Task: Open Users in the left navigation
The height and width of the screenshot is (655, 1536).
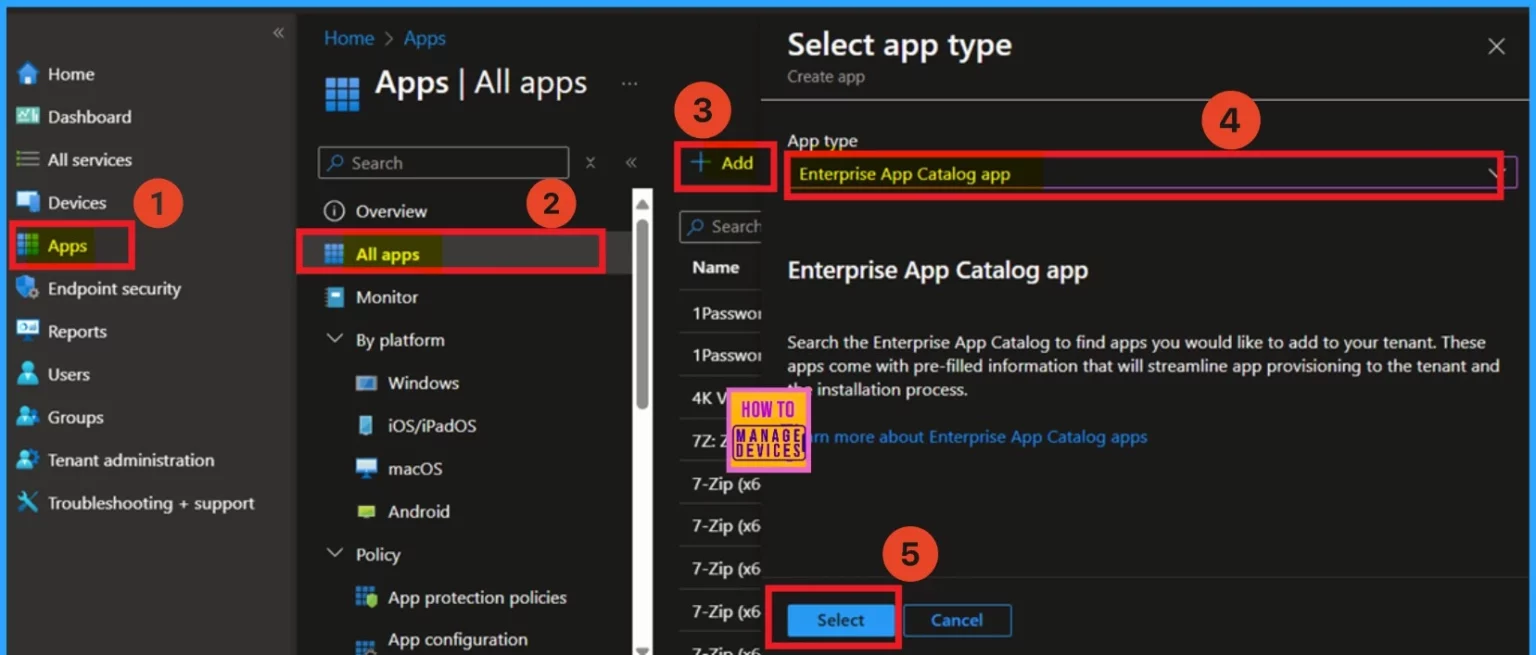Action: pyautogui.click(x=69, y=375)
